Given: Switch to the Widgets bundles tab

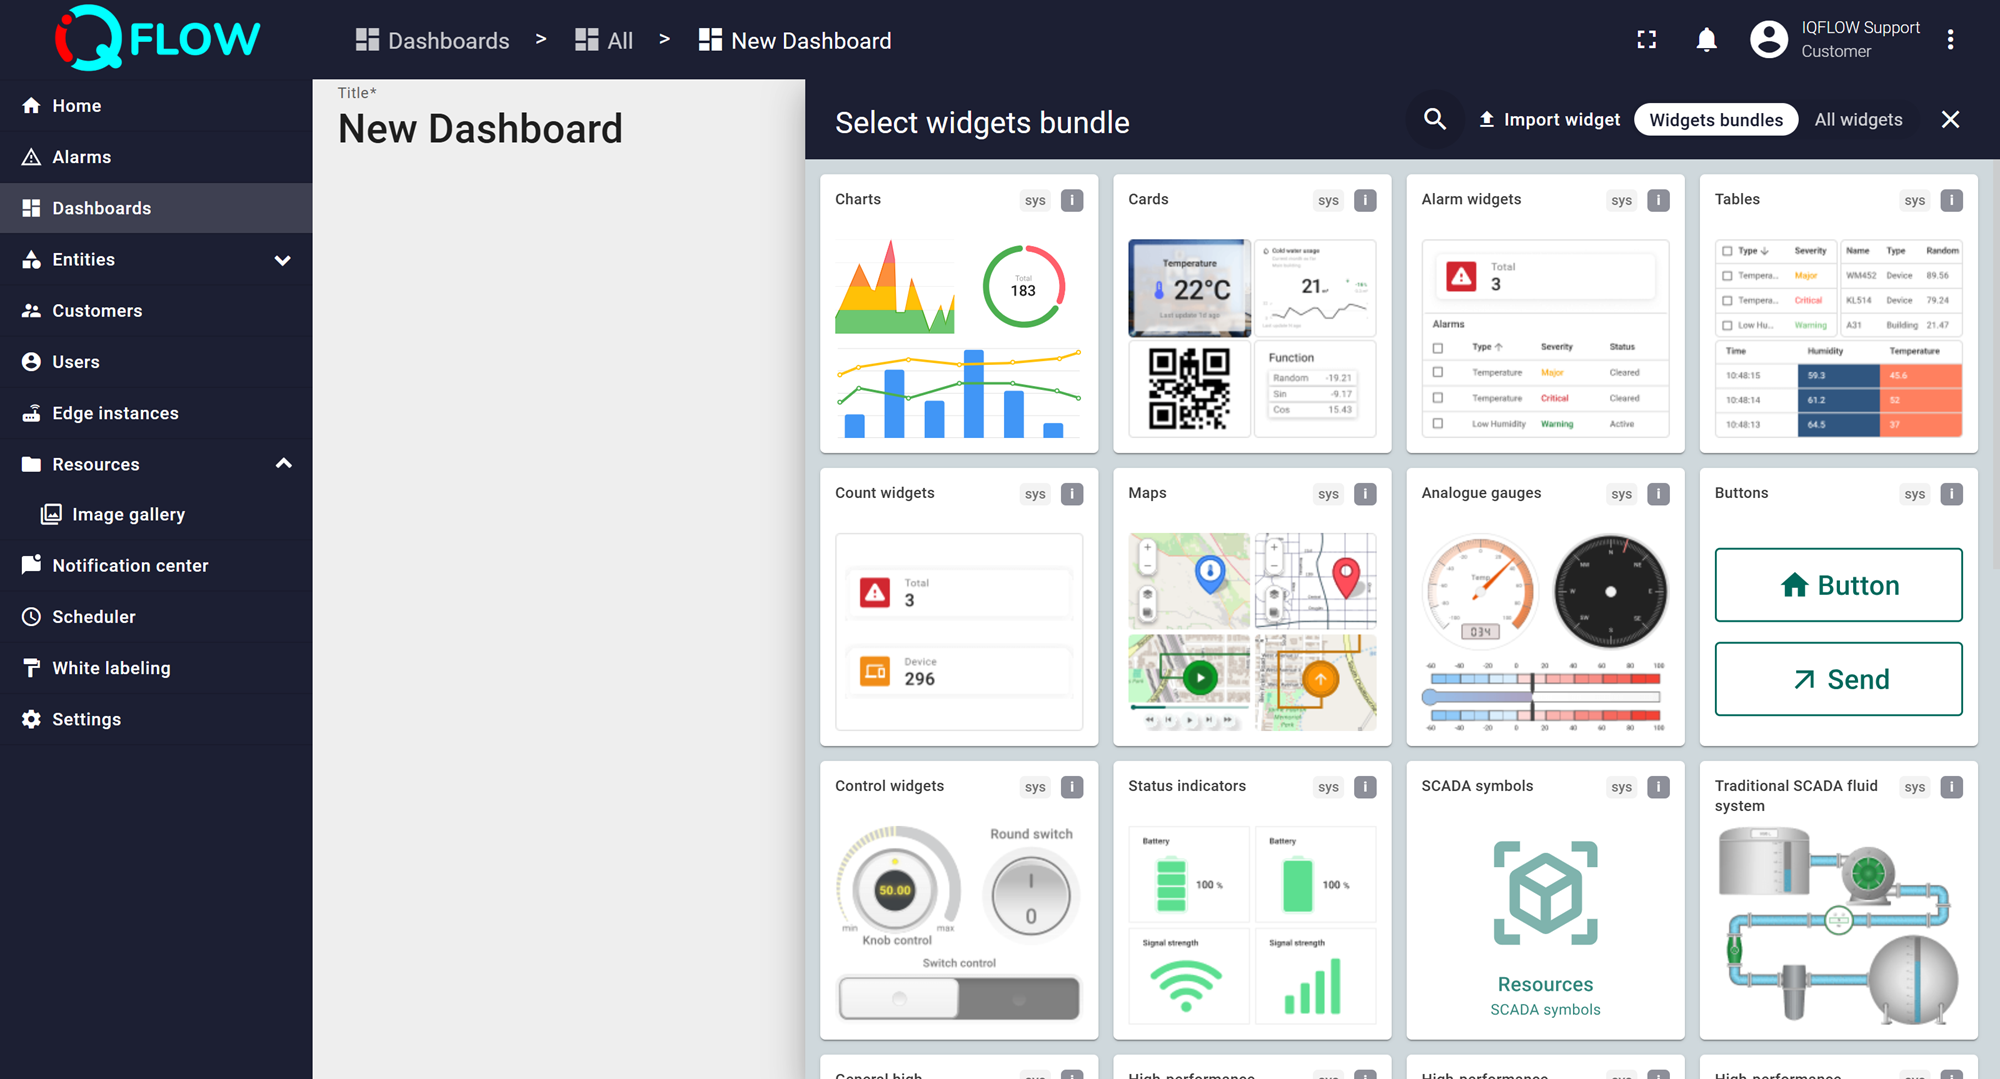Looking at the screenshot, I should tap(1716, 119).
